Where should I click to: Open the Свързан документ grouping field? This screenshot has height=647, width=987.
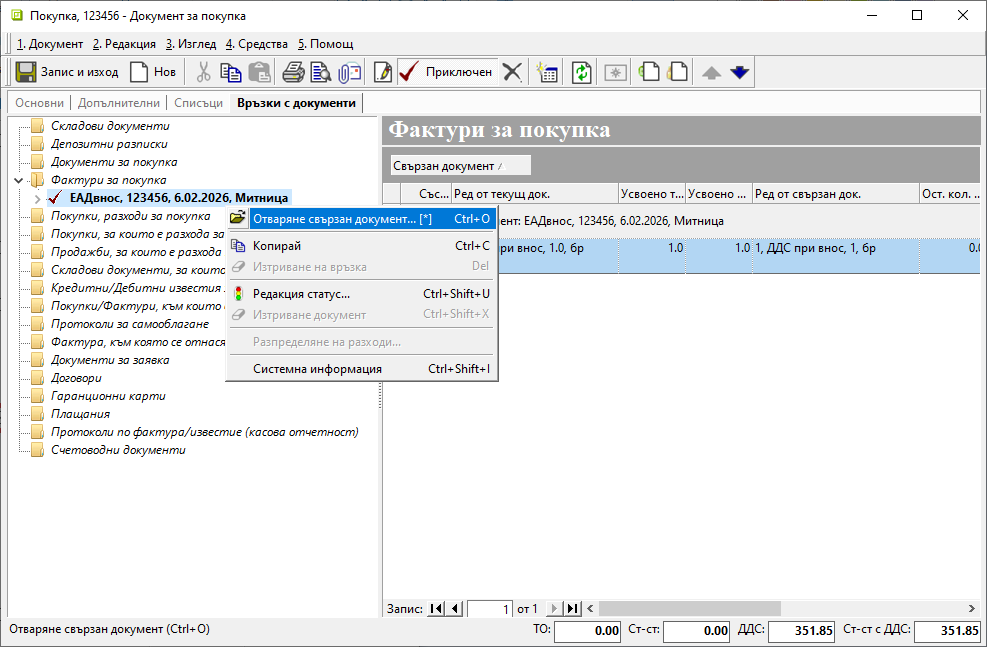point(460,165)
